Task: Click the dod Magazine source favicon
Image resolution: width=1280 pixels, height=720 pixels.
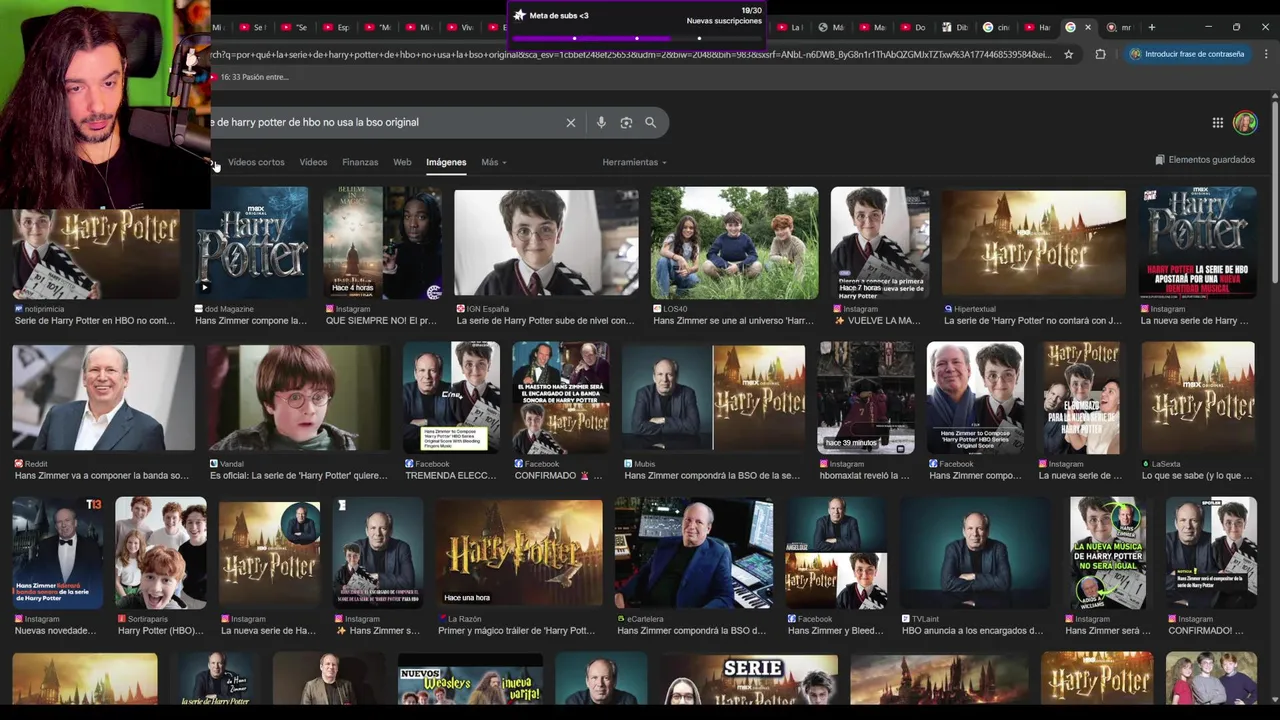Action: [x=199, y=309]
